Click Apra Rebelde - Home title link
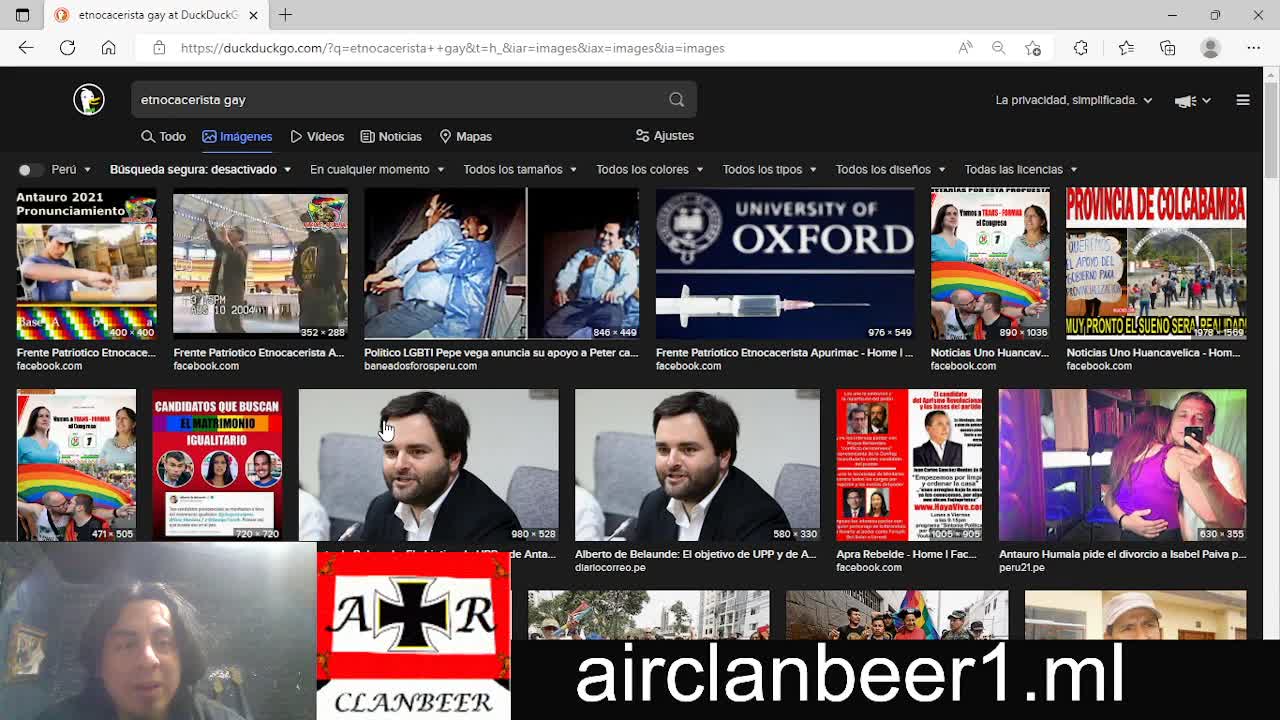The height and width of the screenshot is (720, 1280). click(906, 554)
